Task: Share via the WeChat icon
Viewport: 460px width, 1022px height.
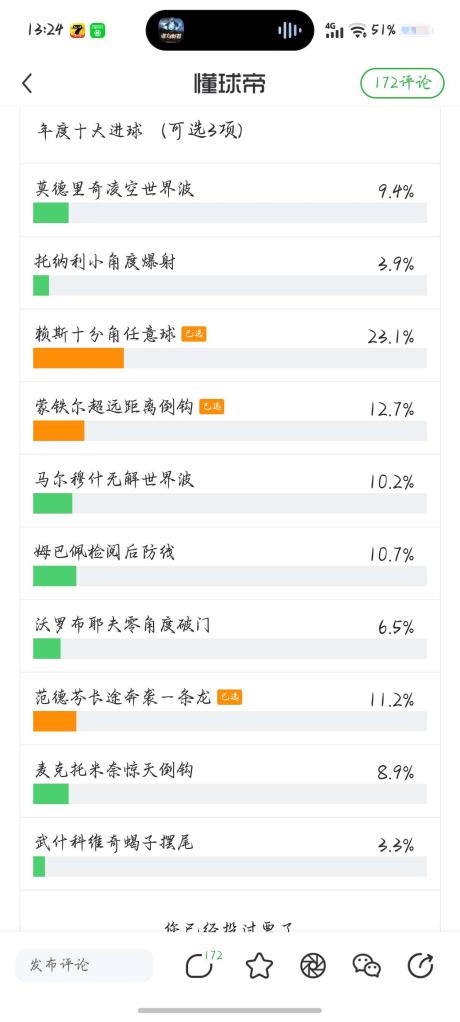Action: 367,965
